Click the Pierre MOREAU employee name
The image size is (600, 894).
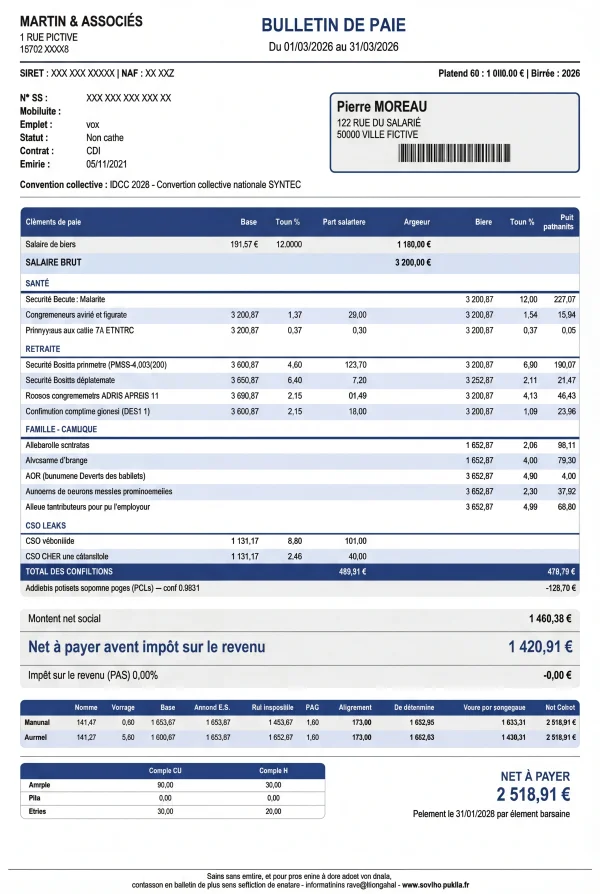point(382,107)
